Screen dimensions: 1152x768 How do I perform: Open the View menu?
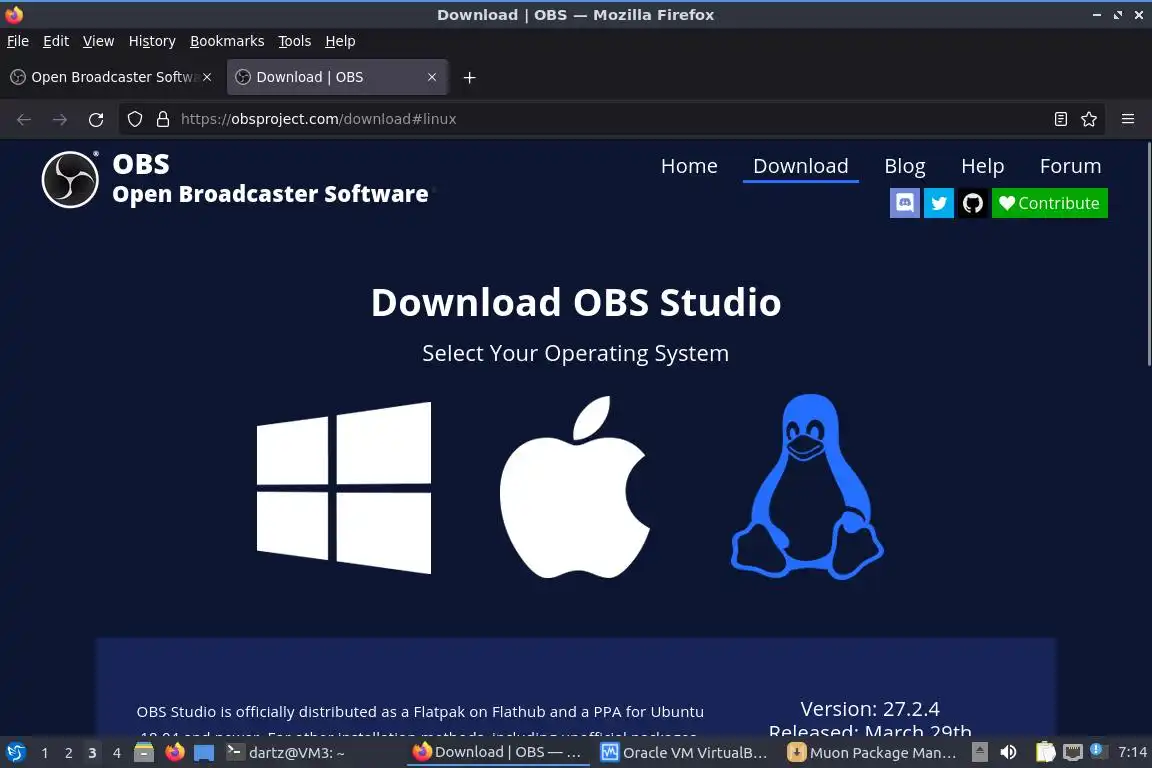click(98, 41)
